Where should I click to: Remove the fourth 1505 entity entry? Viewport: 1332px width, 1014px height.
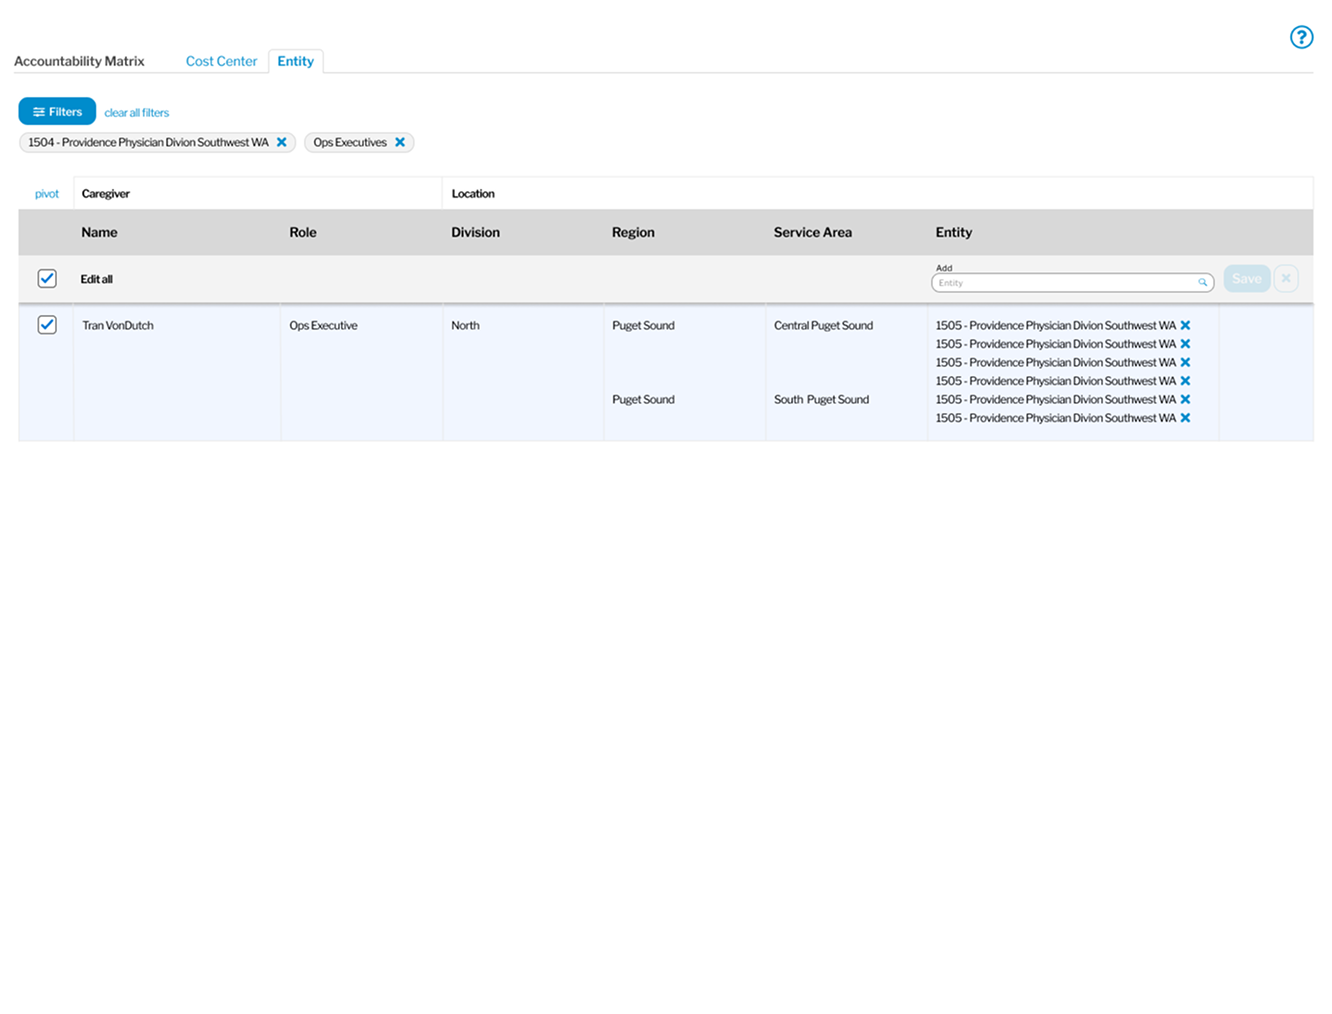coord(1185,381)
